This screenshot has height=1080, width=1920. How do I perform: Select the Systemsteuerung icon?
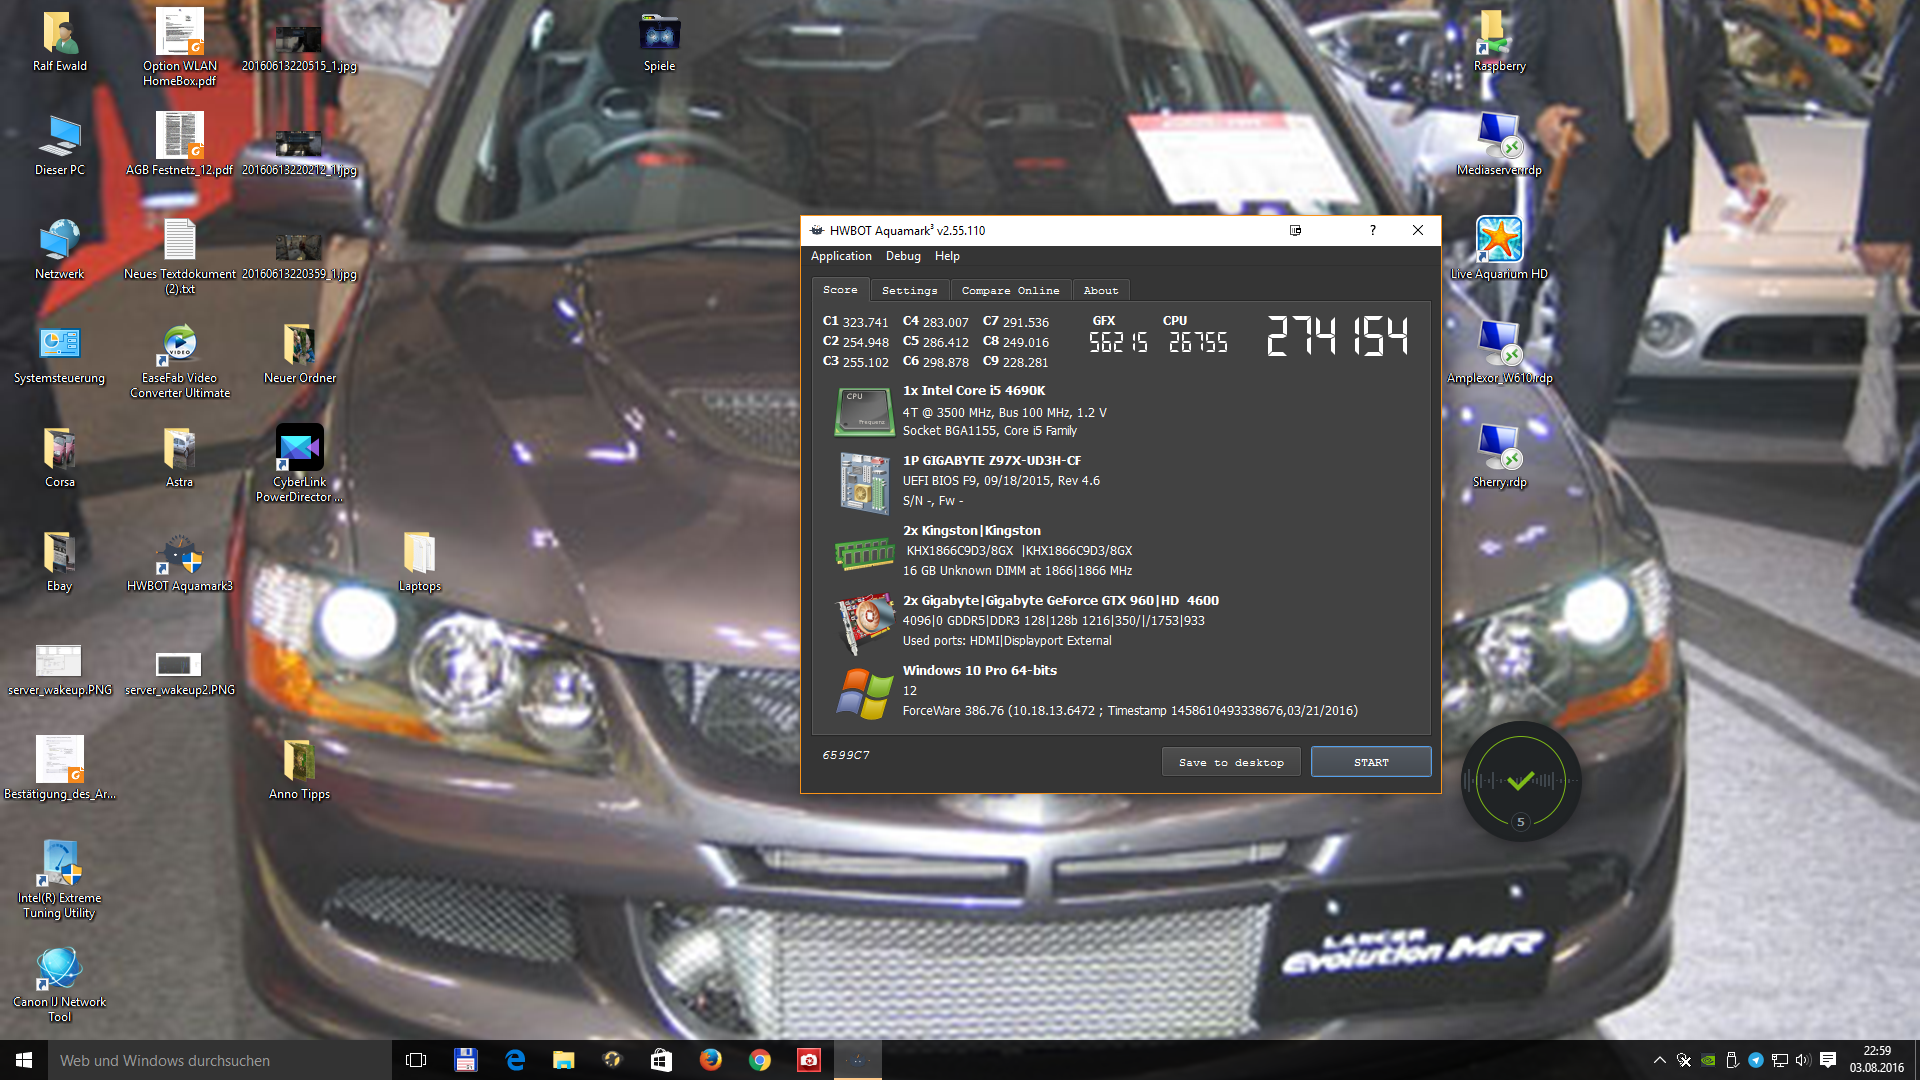click(59, 354)
